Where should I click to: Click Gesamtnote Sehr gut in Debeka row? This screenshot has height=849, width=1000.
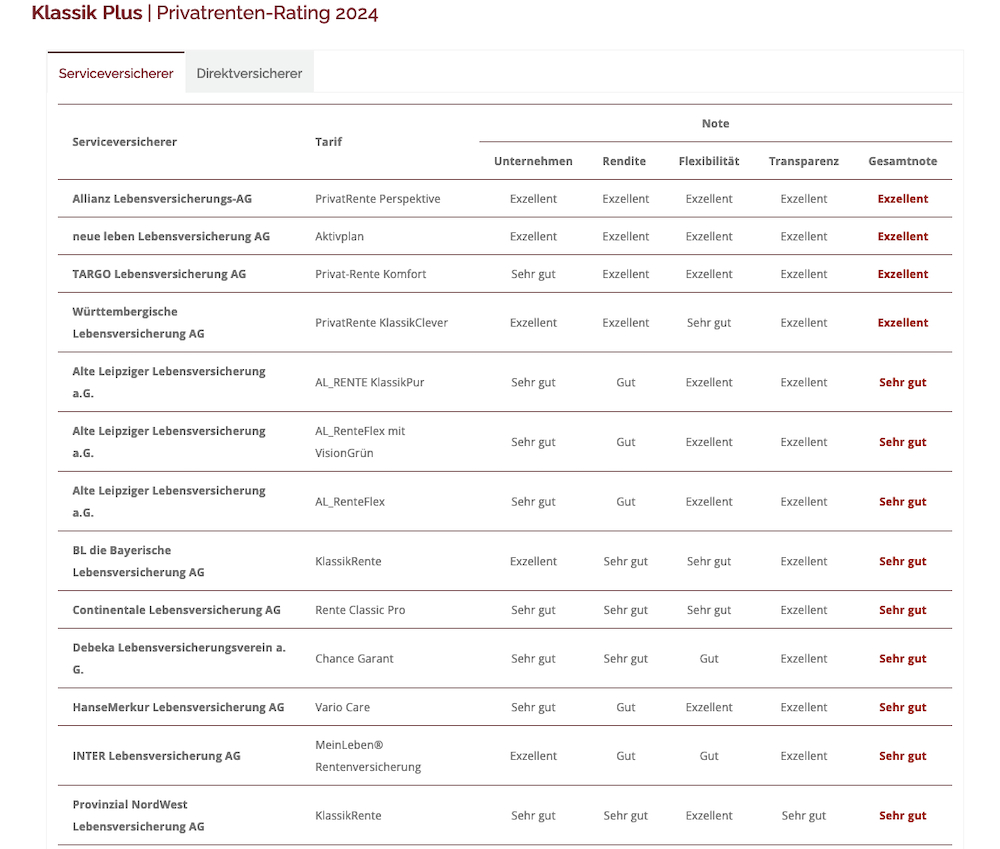[903, 658]
